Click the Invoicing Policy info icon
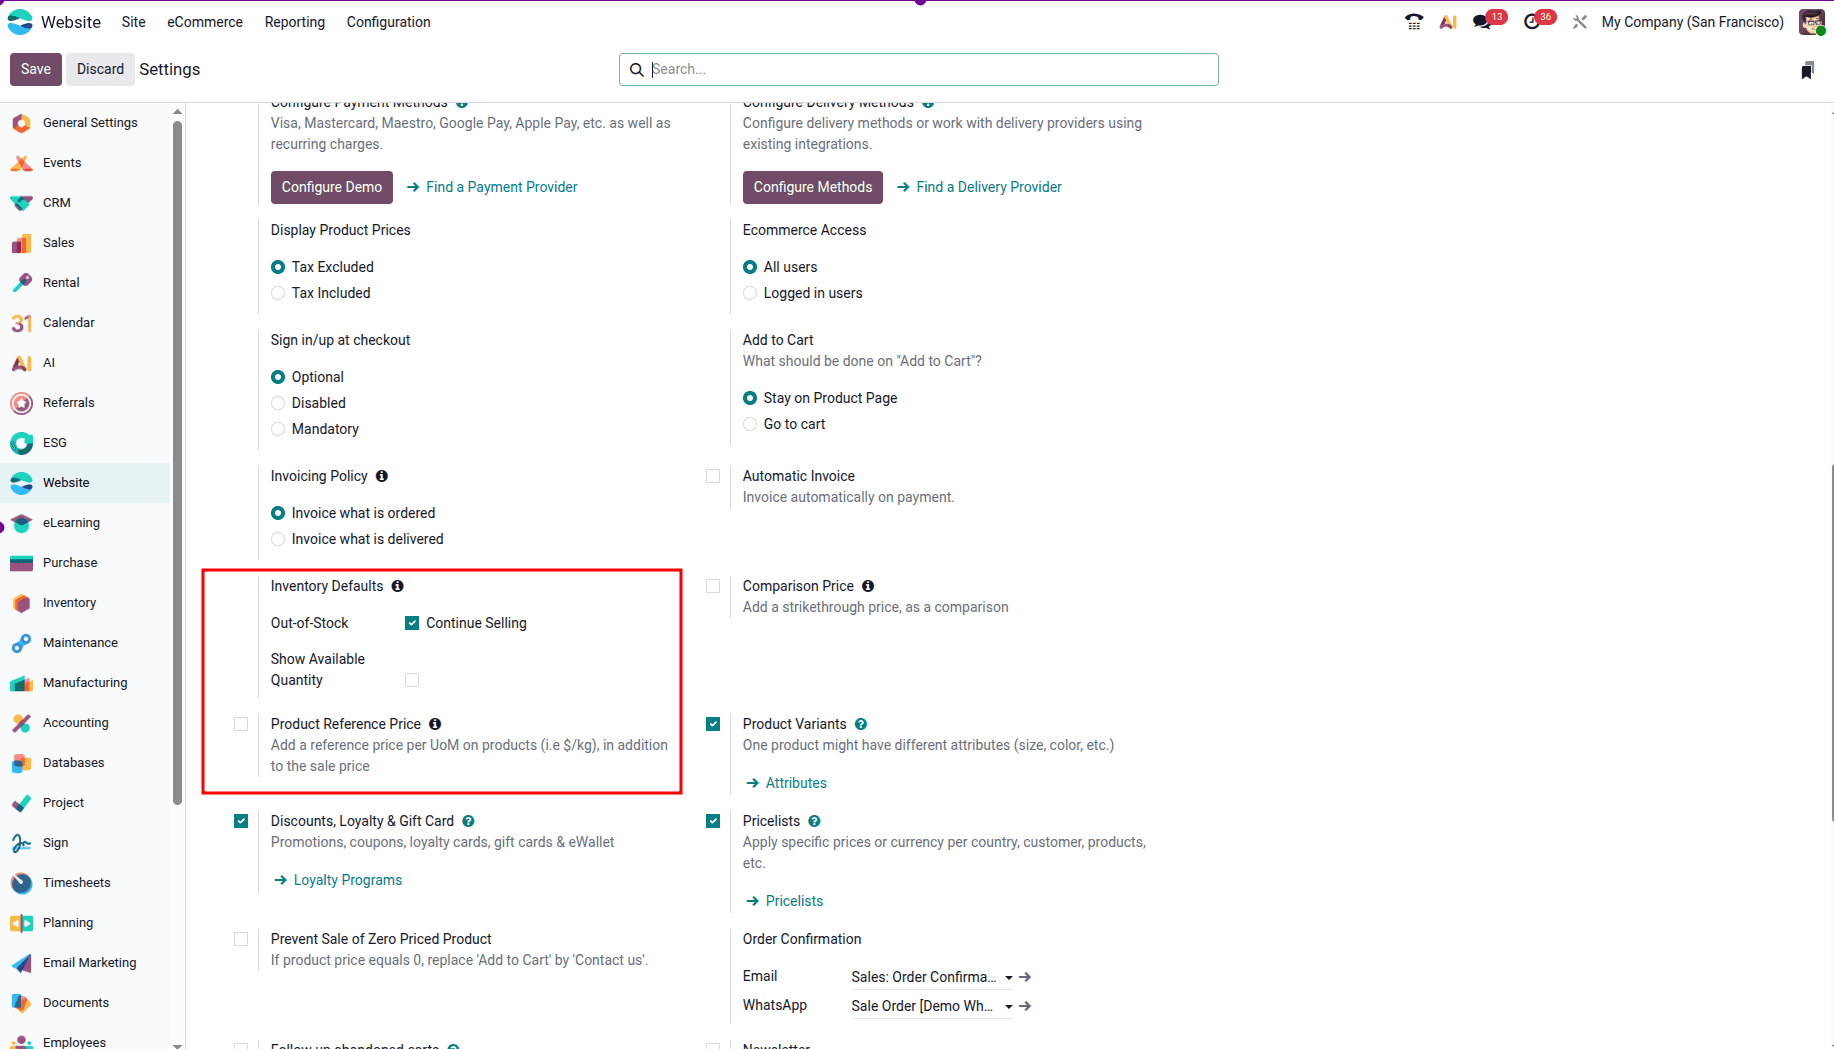Viewport: 1834px width, 1049px height. pos(382,476)
